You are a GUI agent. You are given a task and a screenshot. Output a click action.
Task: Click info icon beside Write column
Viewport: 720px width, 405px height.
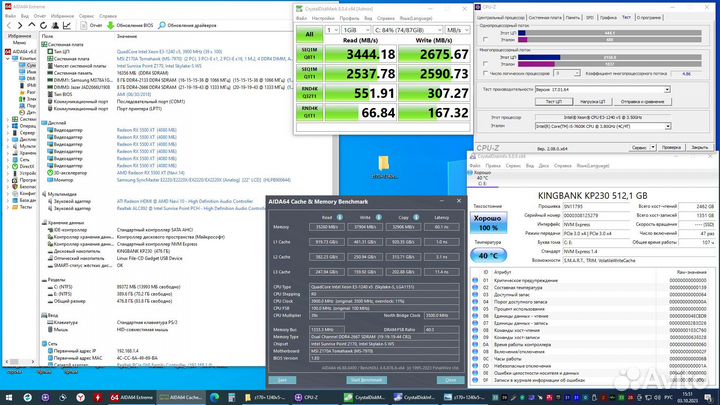tap(378, 217)
